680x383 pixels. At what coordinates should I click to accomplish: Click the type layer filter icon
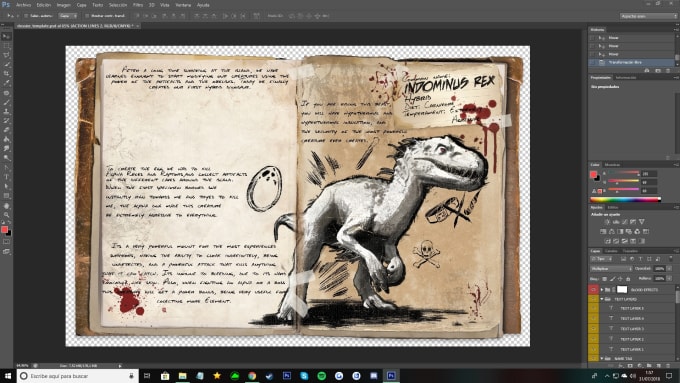point(640,259)
